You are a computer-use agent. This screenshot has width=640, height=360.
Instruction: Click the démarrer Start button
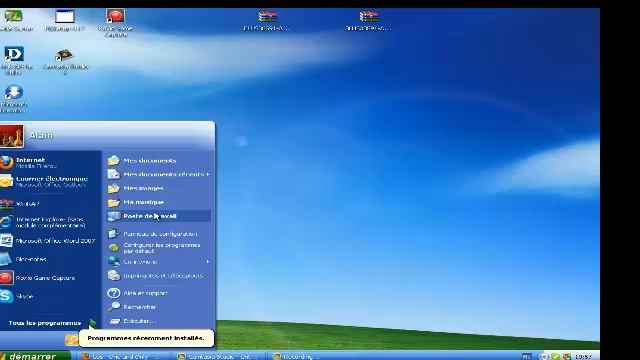tap(35, 356)
